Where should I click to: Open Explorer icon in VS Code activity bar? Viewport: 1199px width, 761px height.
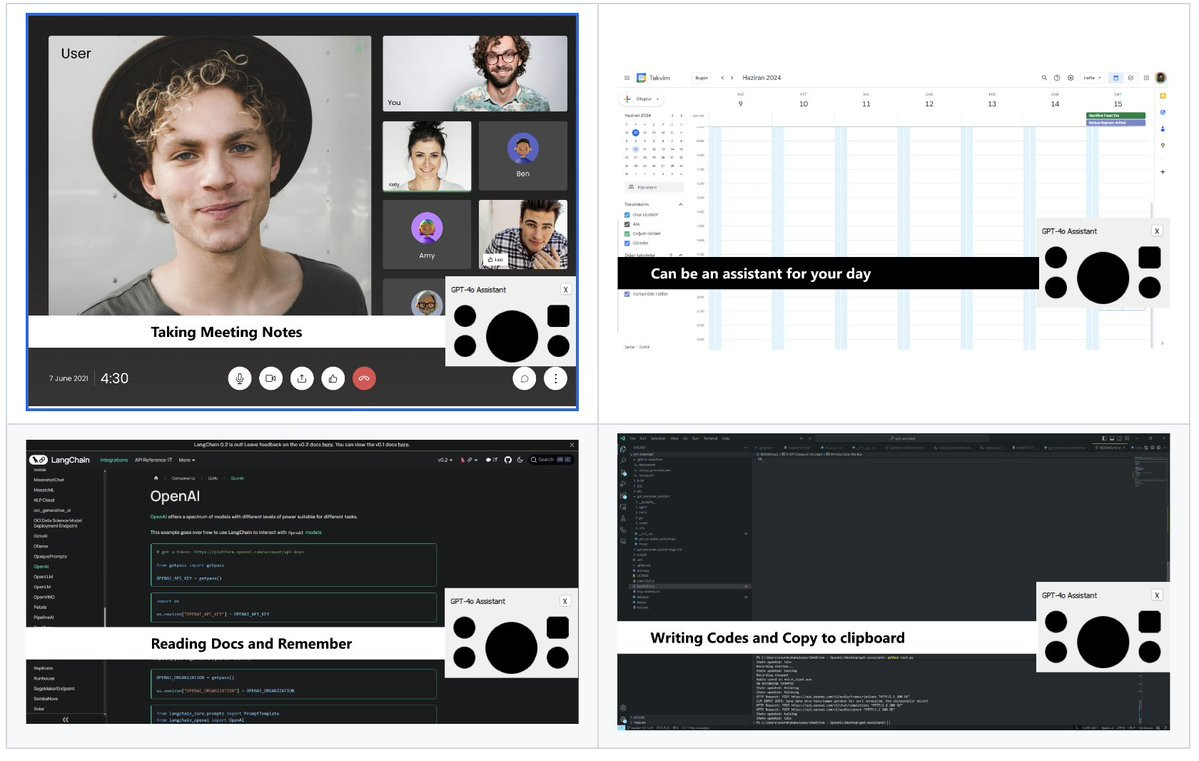622,449
